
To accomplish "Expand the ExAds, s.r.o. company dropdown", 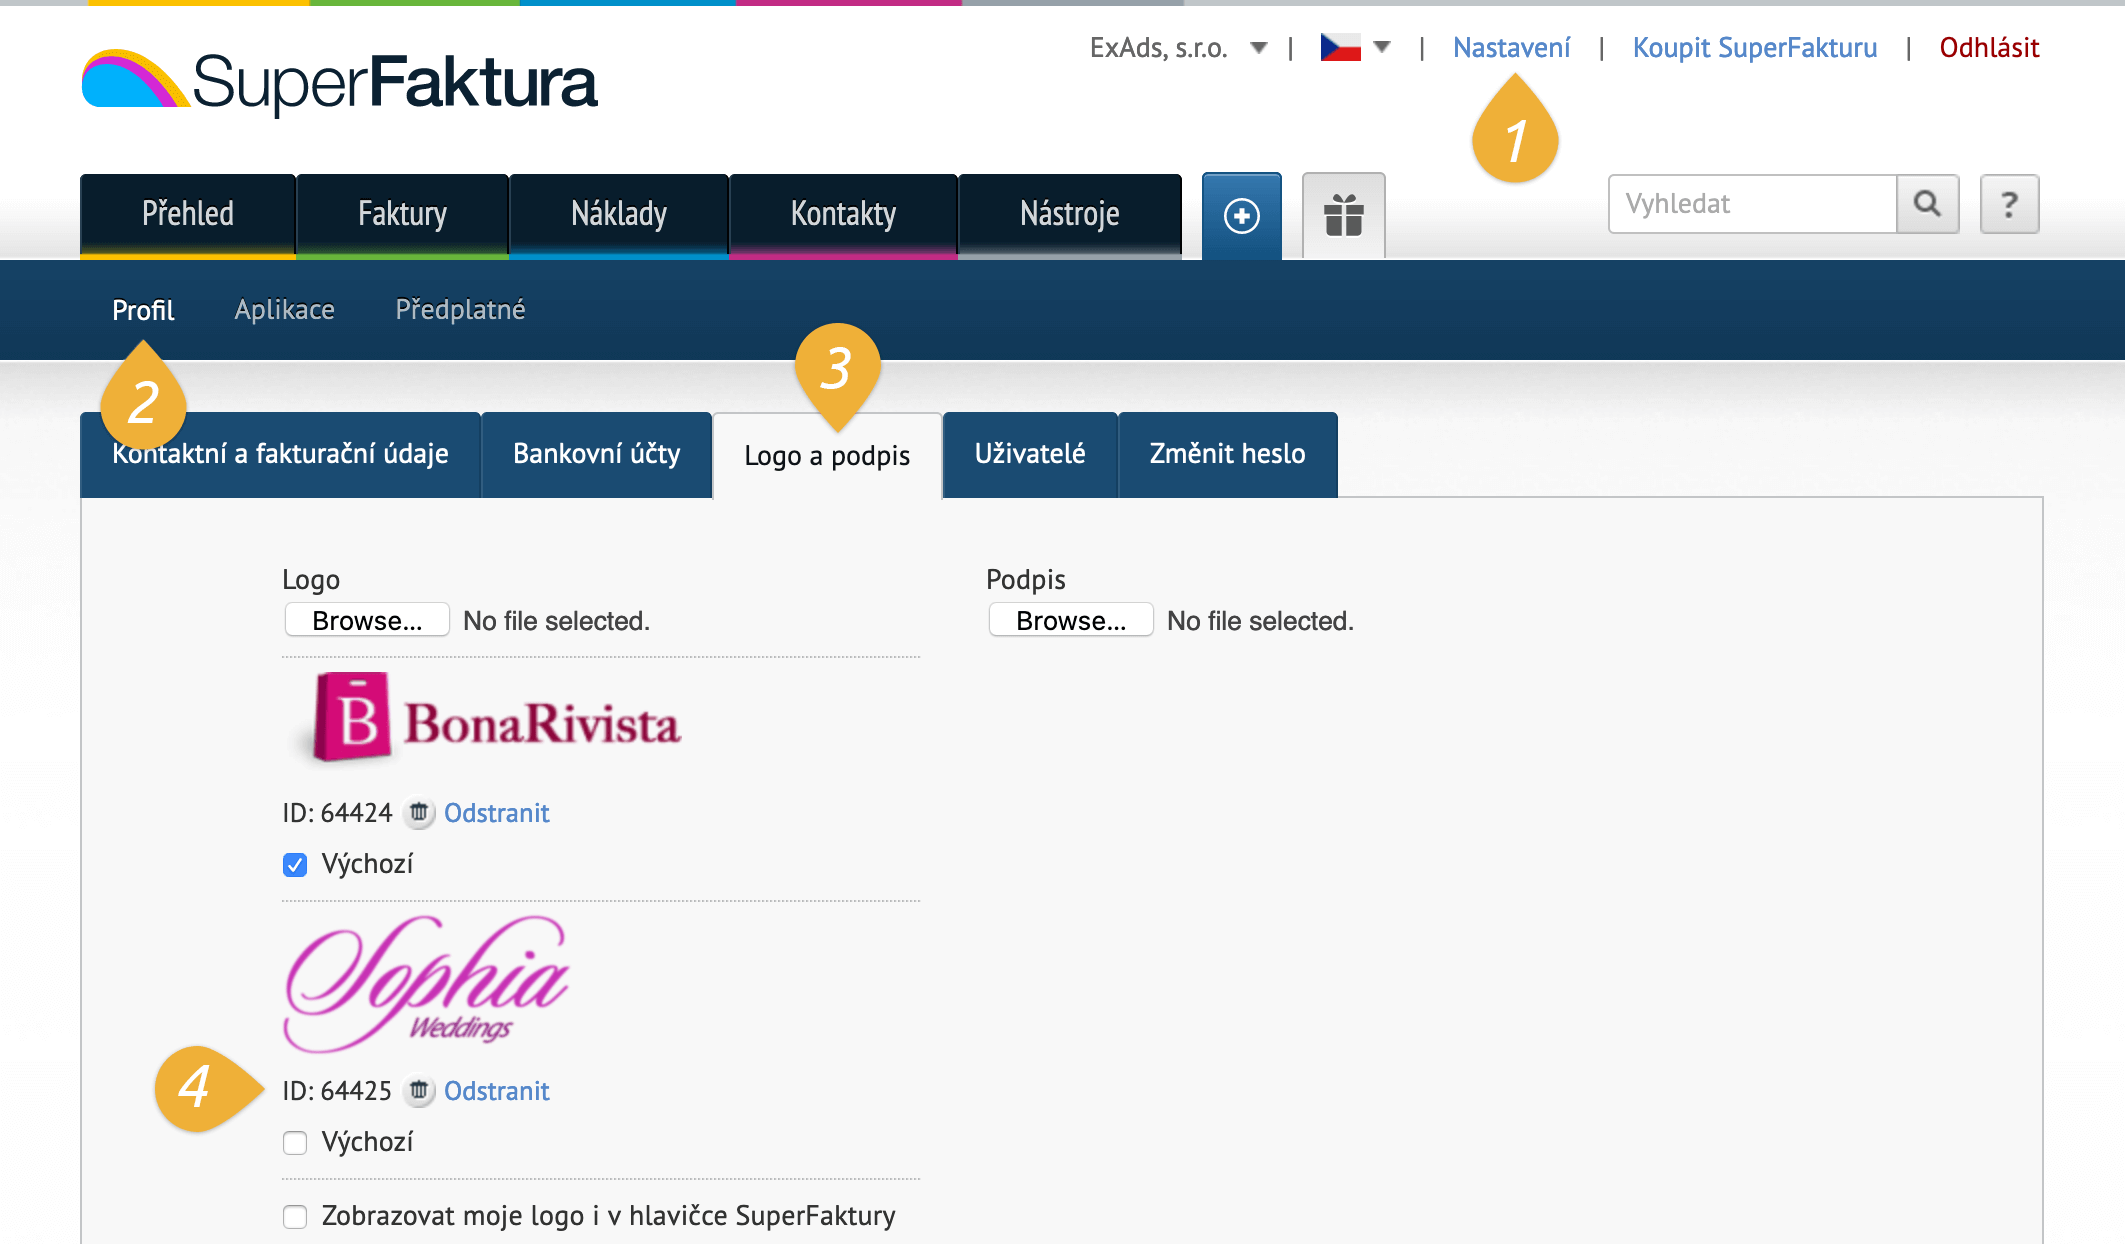I will (1259, 48).
